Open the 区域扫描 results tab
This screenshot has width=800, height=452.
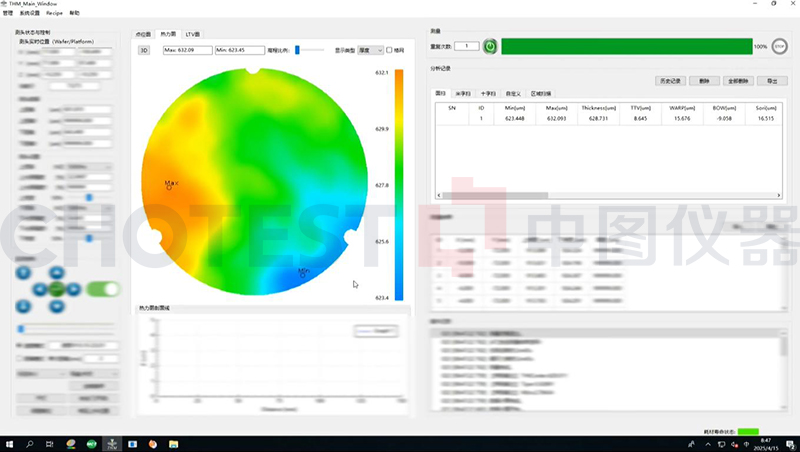coord(541,94)
